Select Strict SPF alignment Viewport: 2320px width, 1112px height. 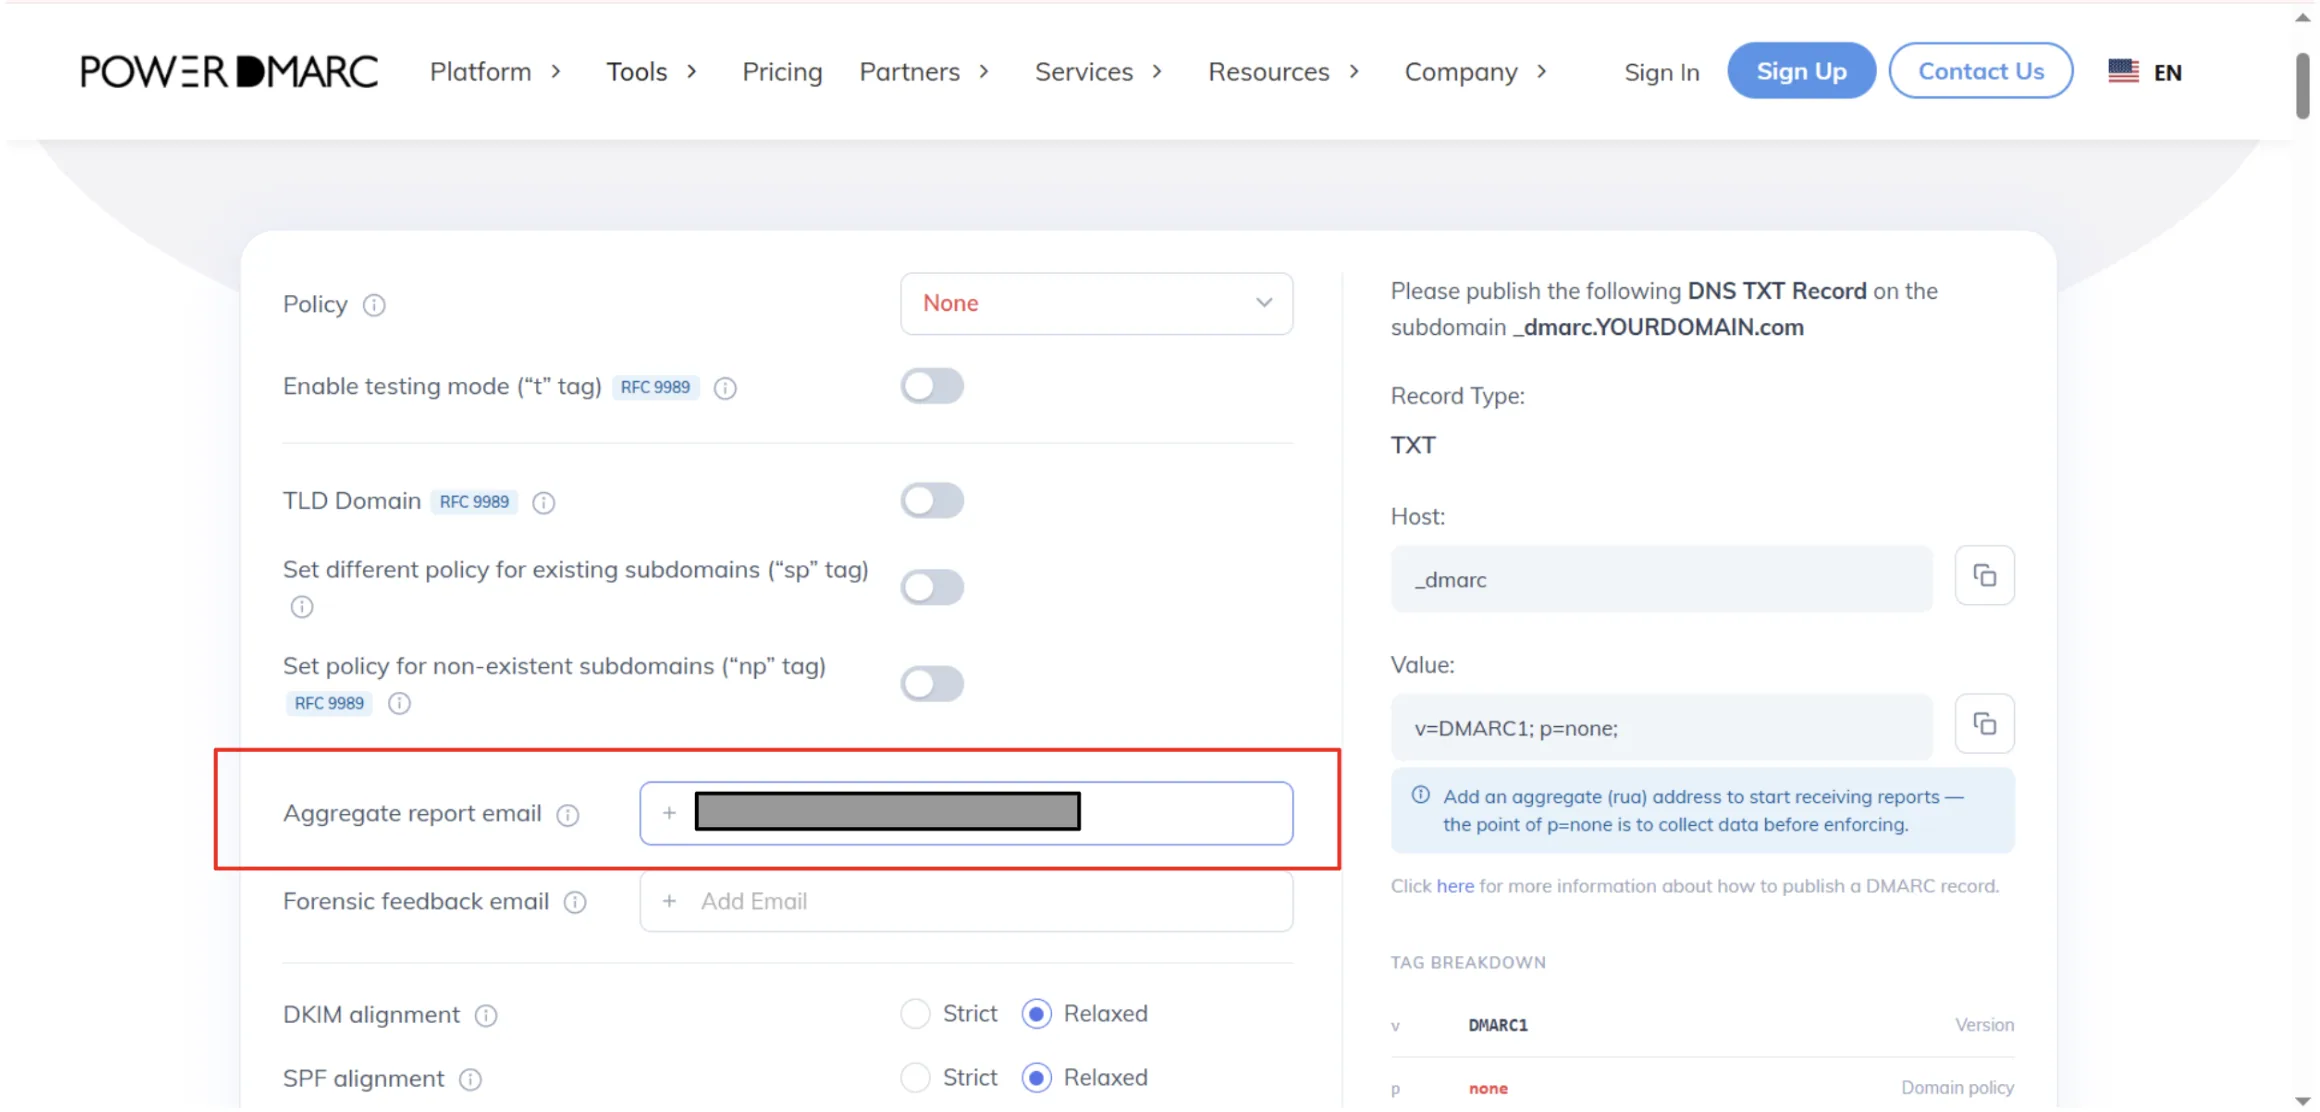click(x=915, y=1078)
